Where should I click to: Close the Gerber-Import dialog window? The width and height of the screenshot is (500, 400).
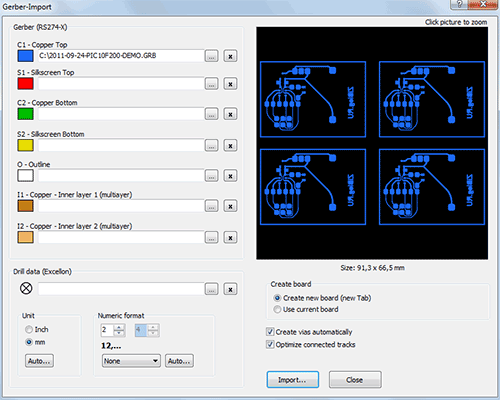pyautogui.click(x=483, y=4)
